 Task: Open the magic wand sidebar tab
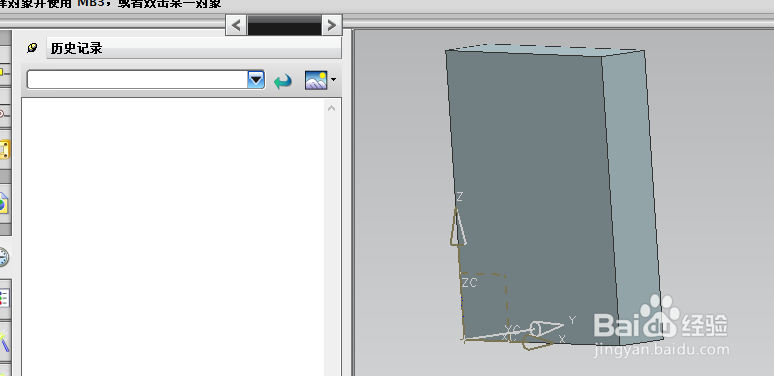(x=4, y=341)
